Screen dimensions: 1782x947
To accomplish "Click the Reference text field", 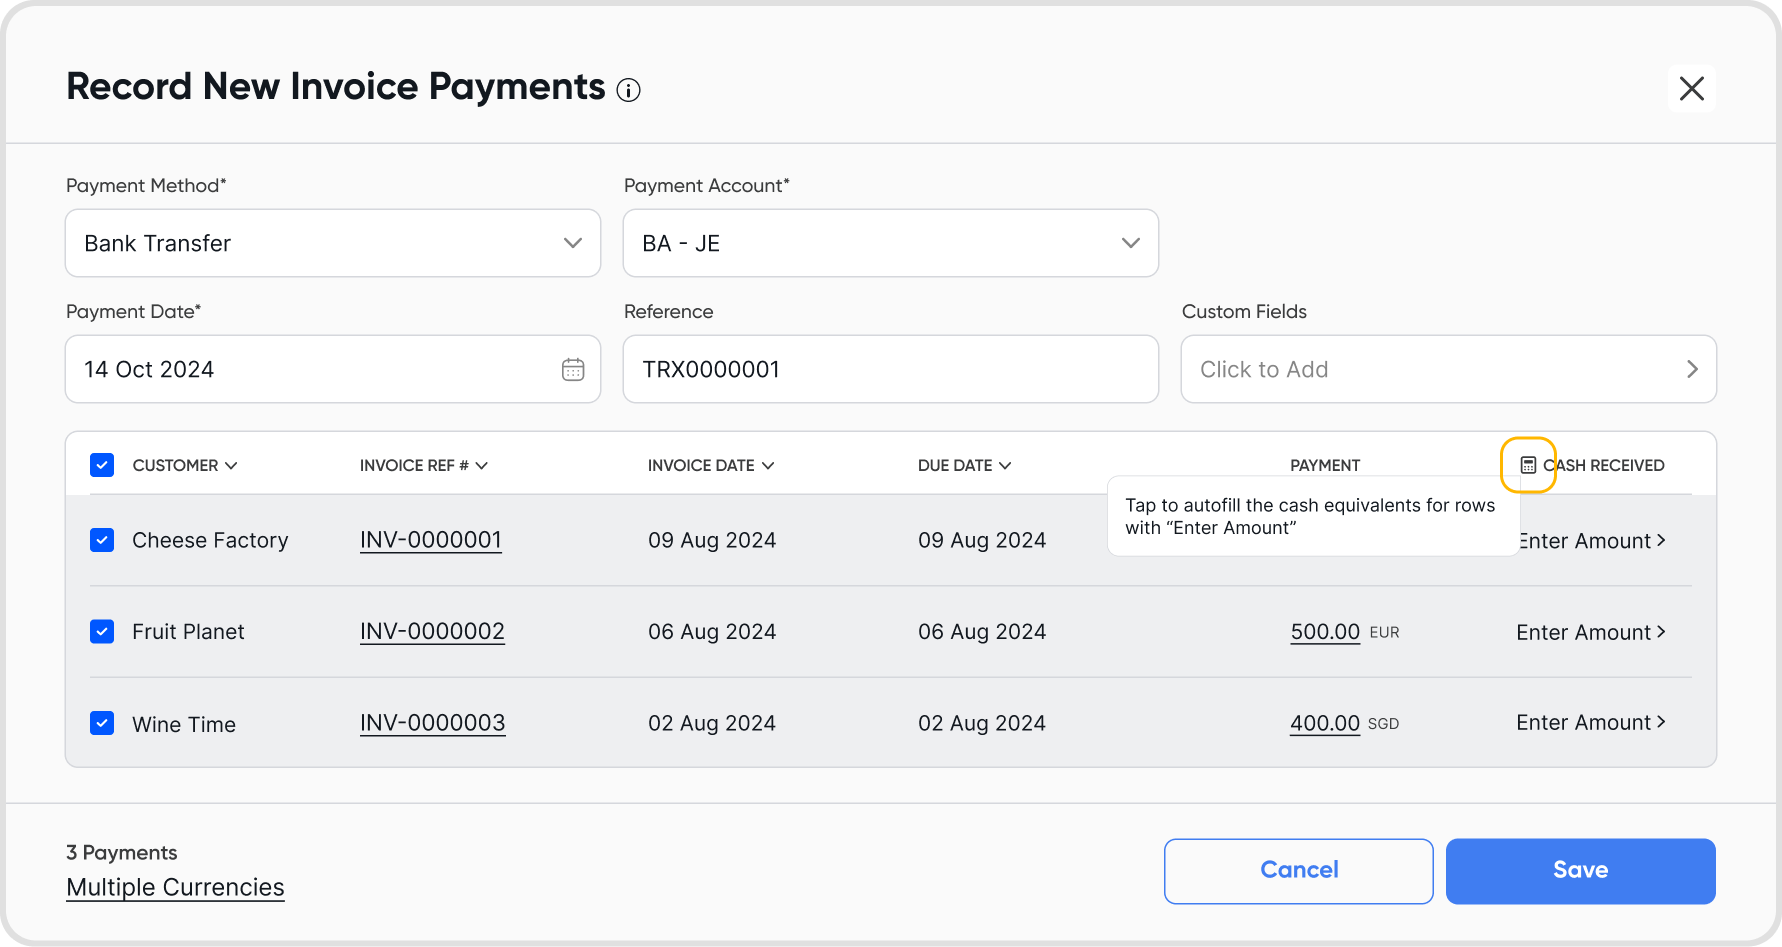I will coord(890,370).
